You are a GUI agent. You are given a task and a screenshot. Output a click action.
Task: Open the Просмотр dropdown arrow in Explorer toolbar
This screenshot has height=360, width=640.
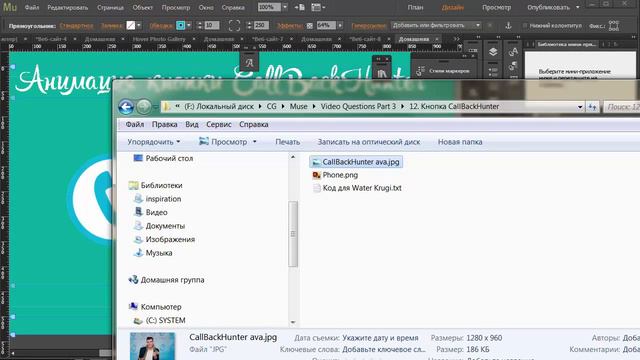point(254,142)
